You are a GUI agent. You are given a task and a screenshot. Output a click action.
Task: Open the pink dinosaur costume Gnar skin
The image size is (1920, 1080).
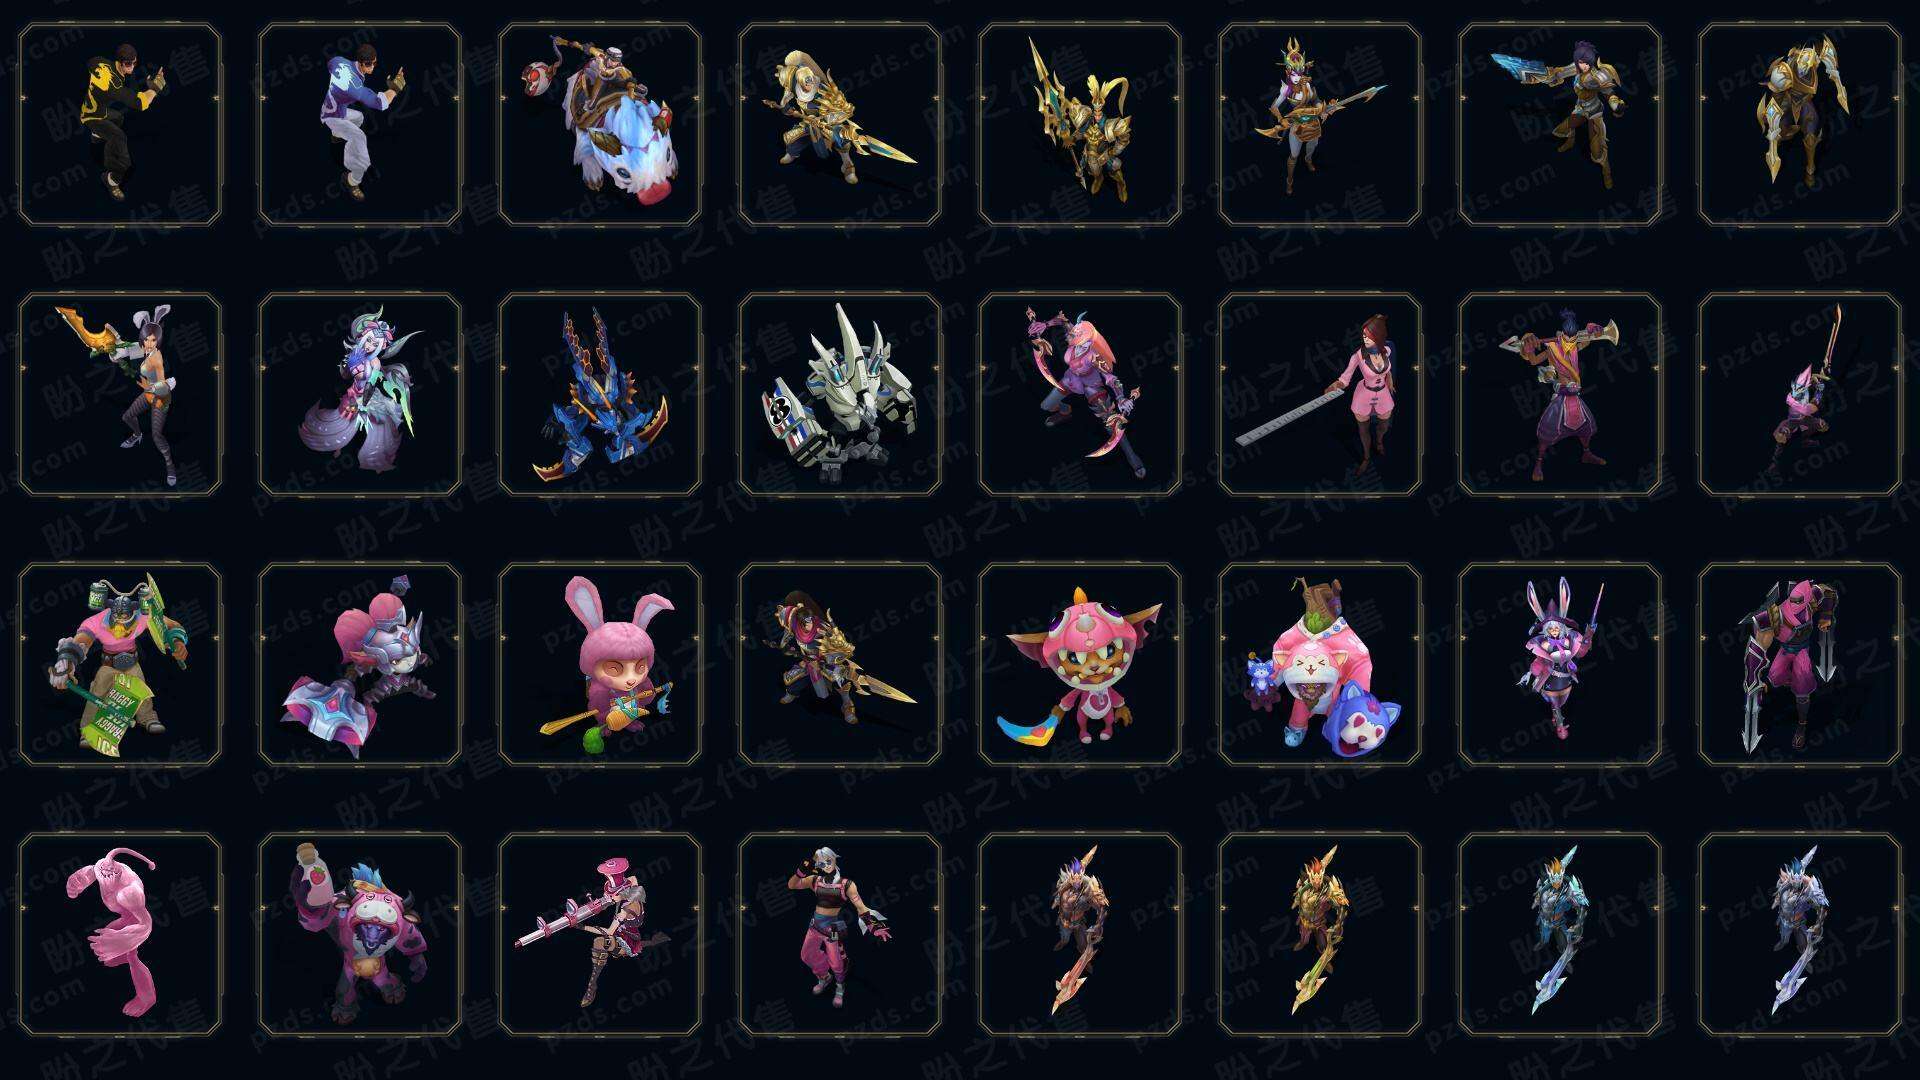1080,664
